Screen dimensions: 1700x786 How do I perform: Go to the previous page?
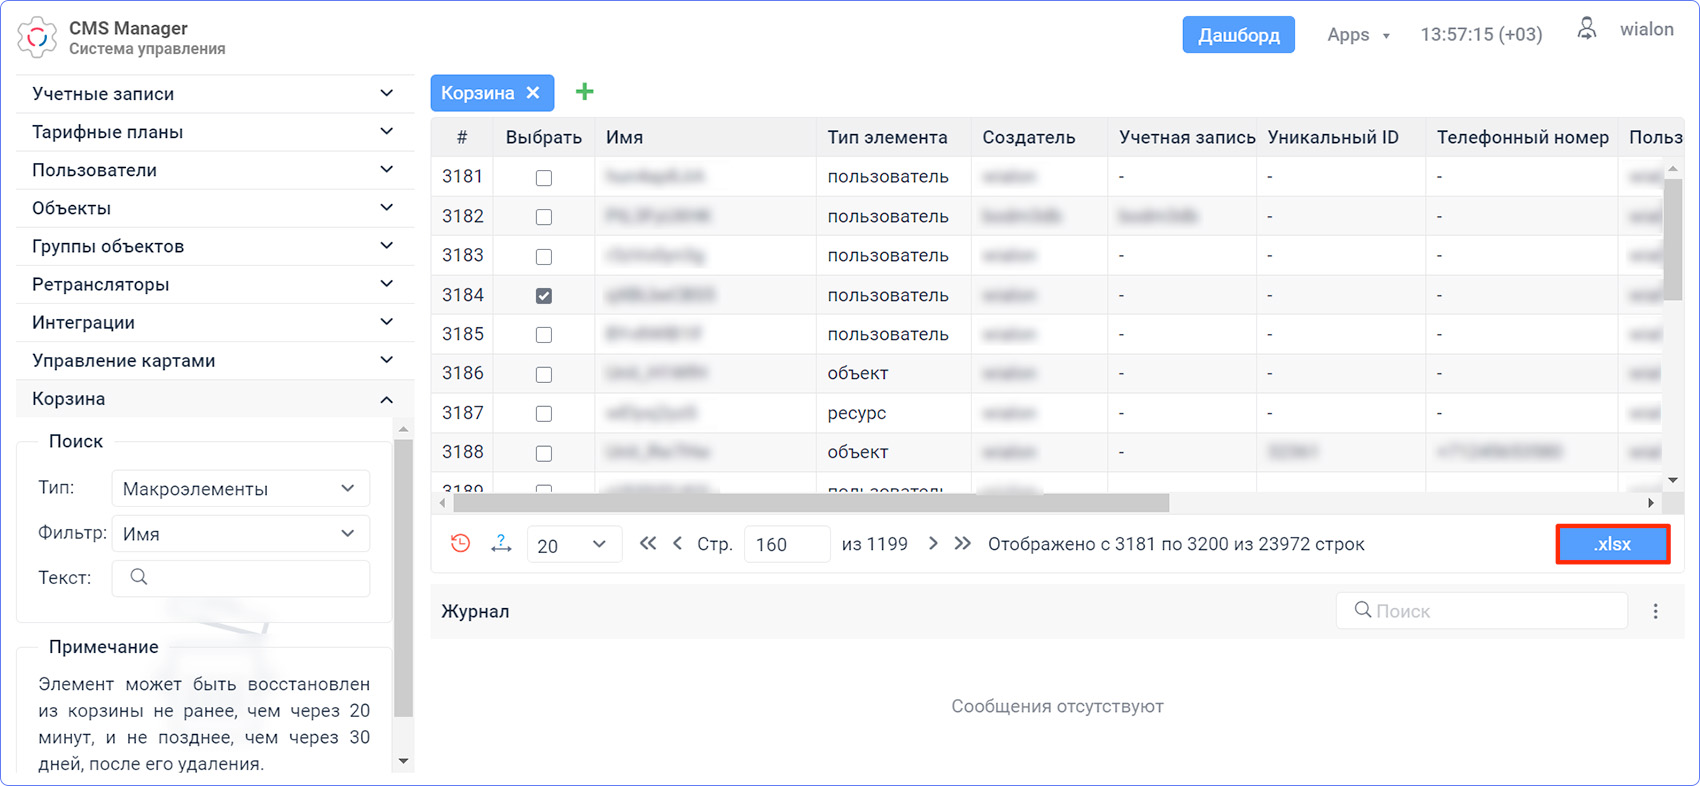[678, 544]
